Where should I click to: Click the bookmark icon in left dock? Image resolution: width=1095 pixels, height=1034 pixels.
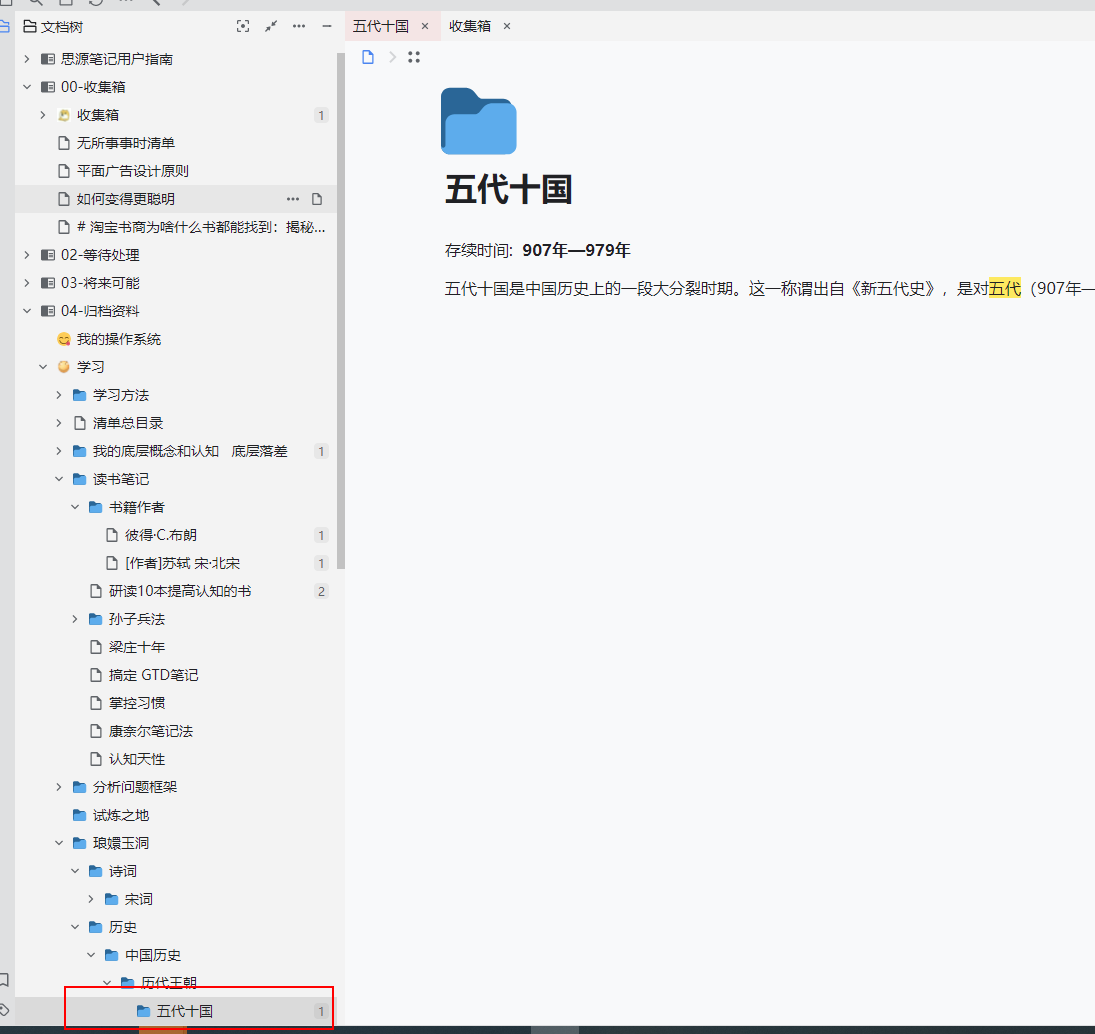pyautogui.click(x=4, y=980)
